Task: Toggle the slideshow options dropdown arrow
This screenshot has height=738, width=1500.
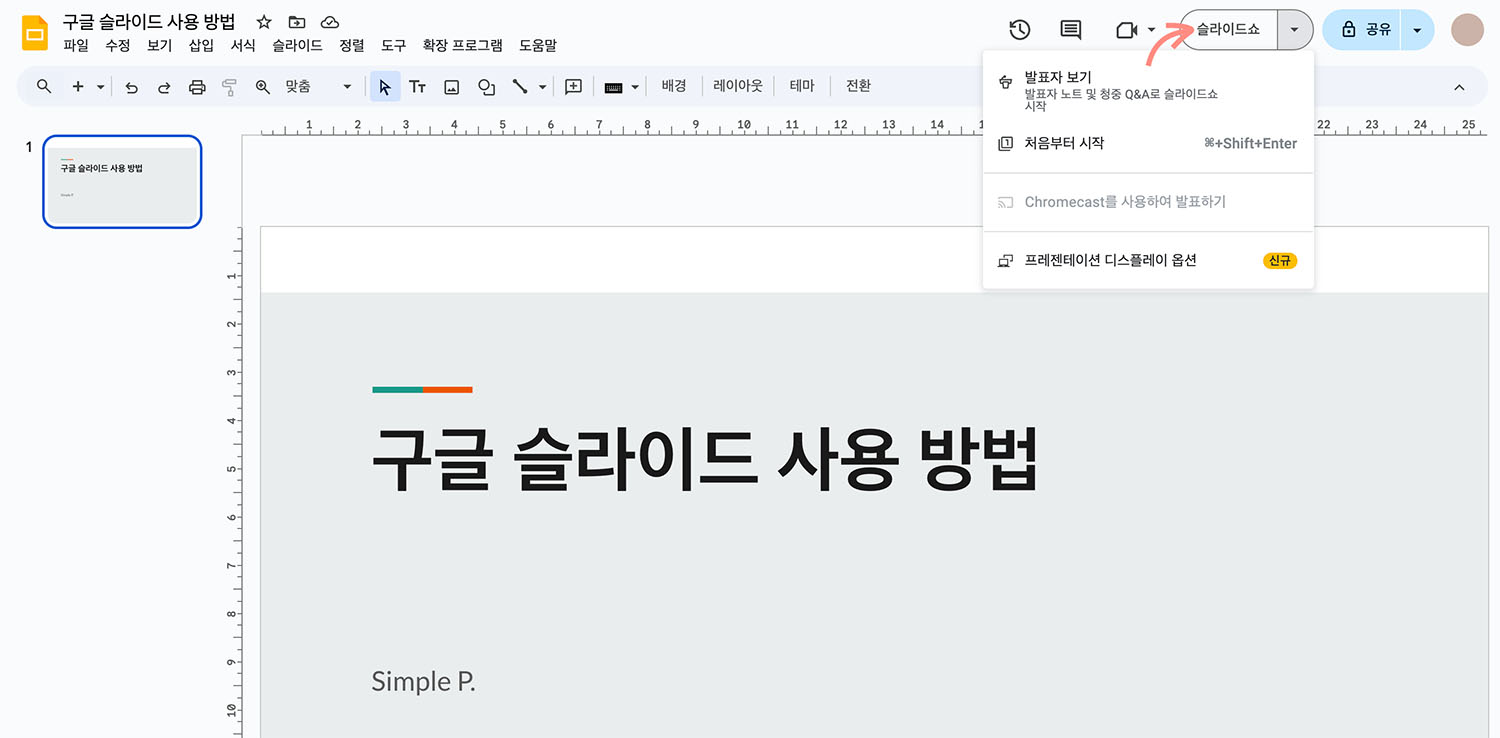Action: 1295,30
